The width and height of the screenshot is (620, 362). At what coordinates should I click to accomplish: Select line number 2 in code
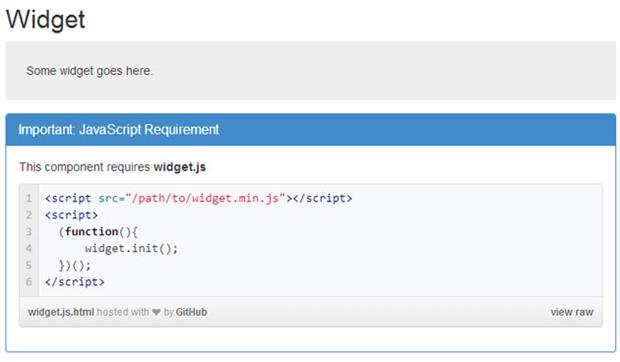click(x=28, y=215)
